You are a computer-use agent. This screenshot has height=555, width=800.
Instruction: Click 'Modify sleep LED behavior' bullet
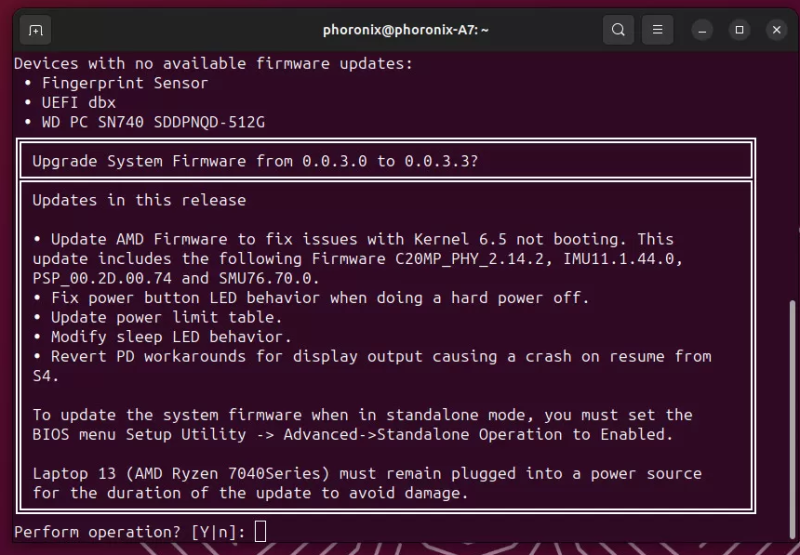162,337
